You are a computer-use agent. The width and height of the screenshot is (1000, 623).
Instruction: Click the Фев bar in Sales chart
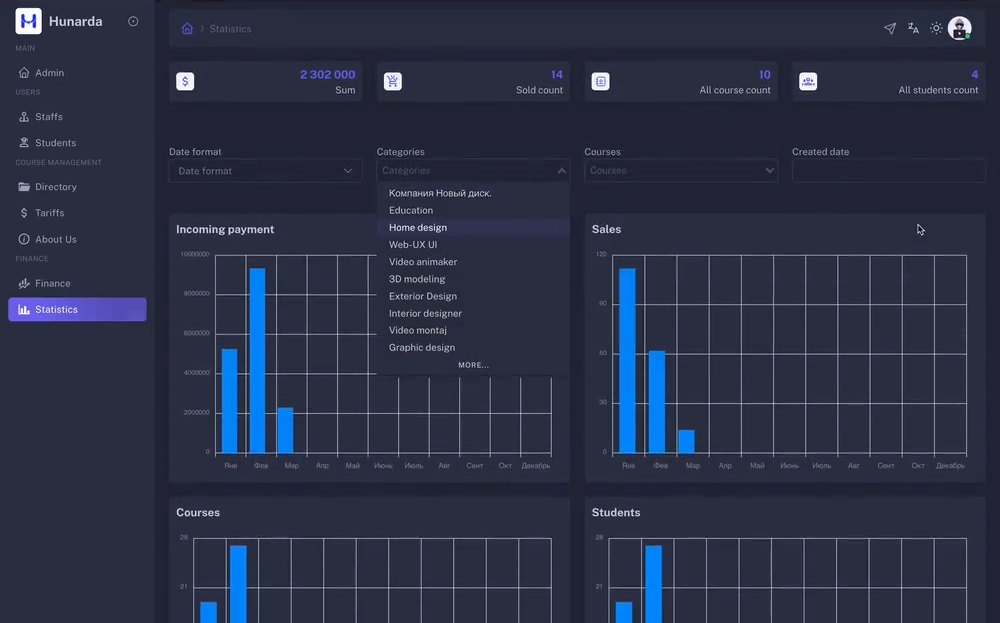click(x=657, y=402)
